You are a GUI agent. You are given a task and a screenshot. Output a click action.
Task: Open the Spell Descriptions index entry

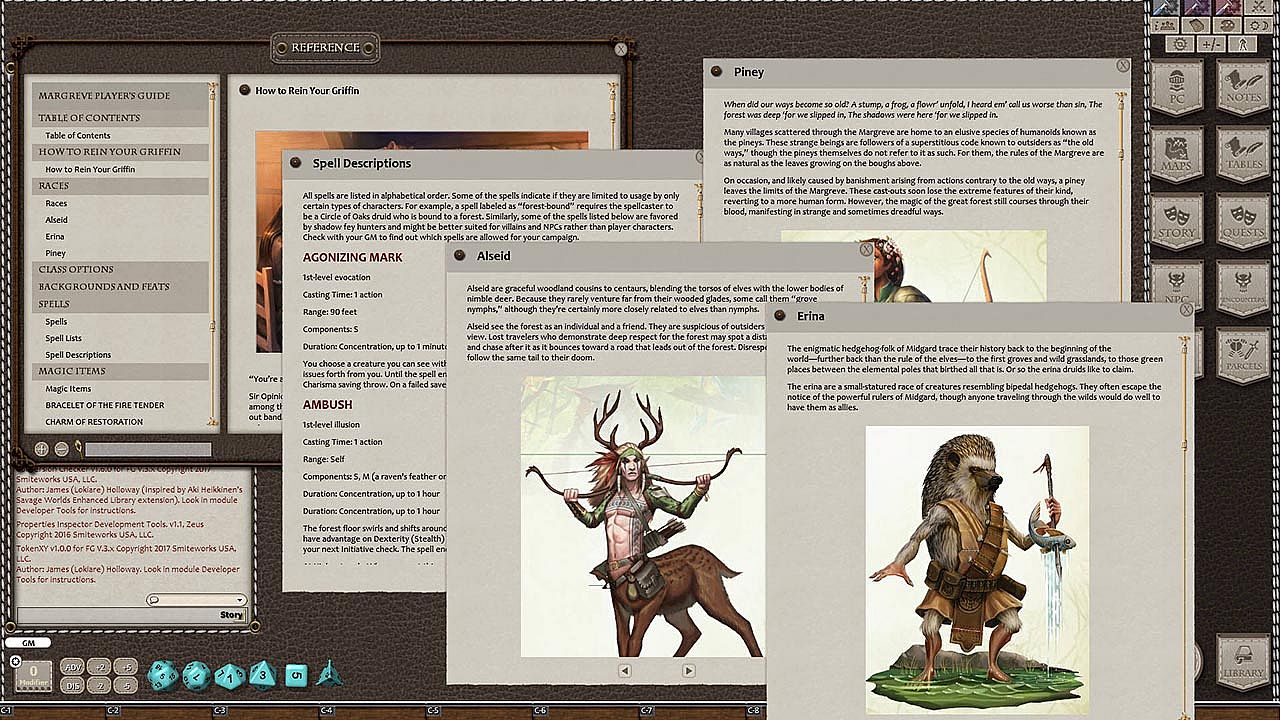[x=78, y=355]
